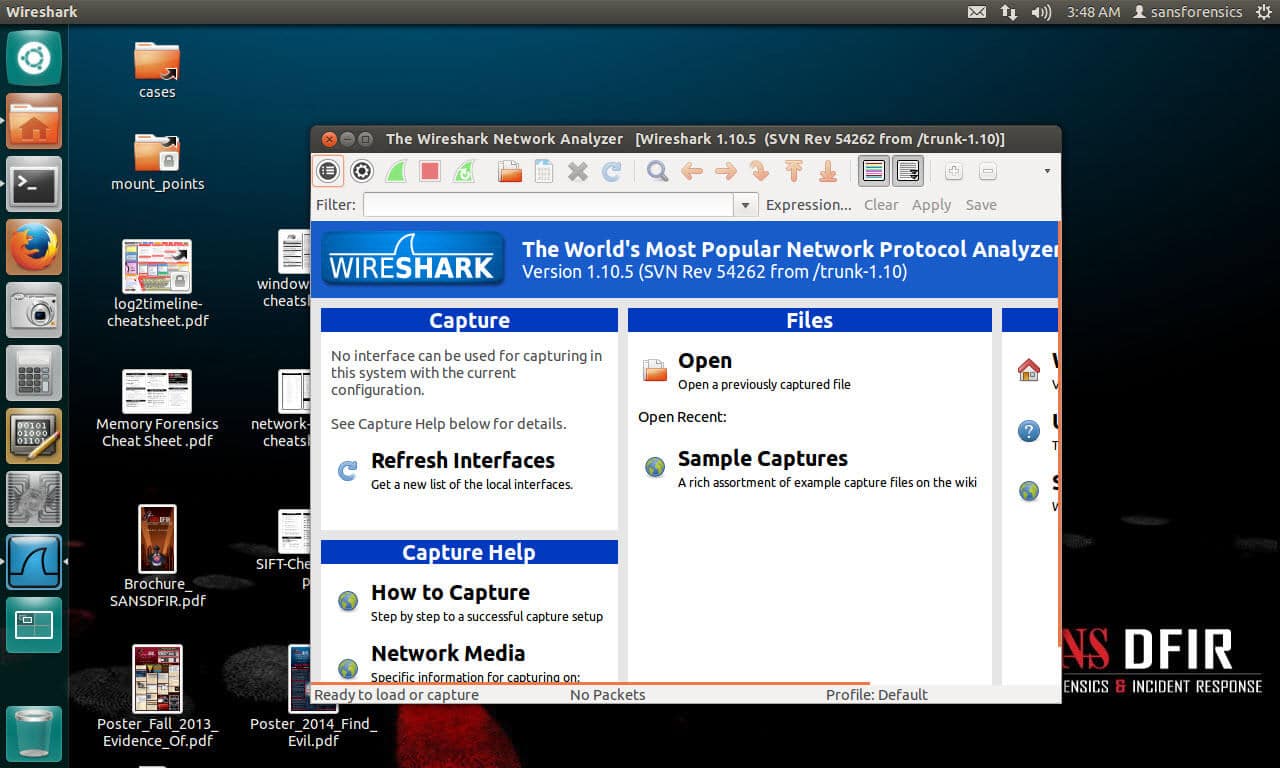This screenshot has height=768, width=1280.
Task: Stop the running capture
Action: 430,171
